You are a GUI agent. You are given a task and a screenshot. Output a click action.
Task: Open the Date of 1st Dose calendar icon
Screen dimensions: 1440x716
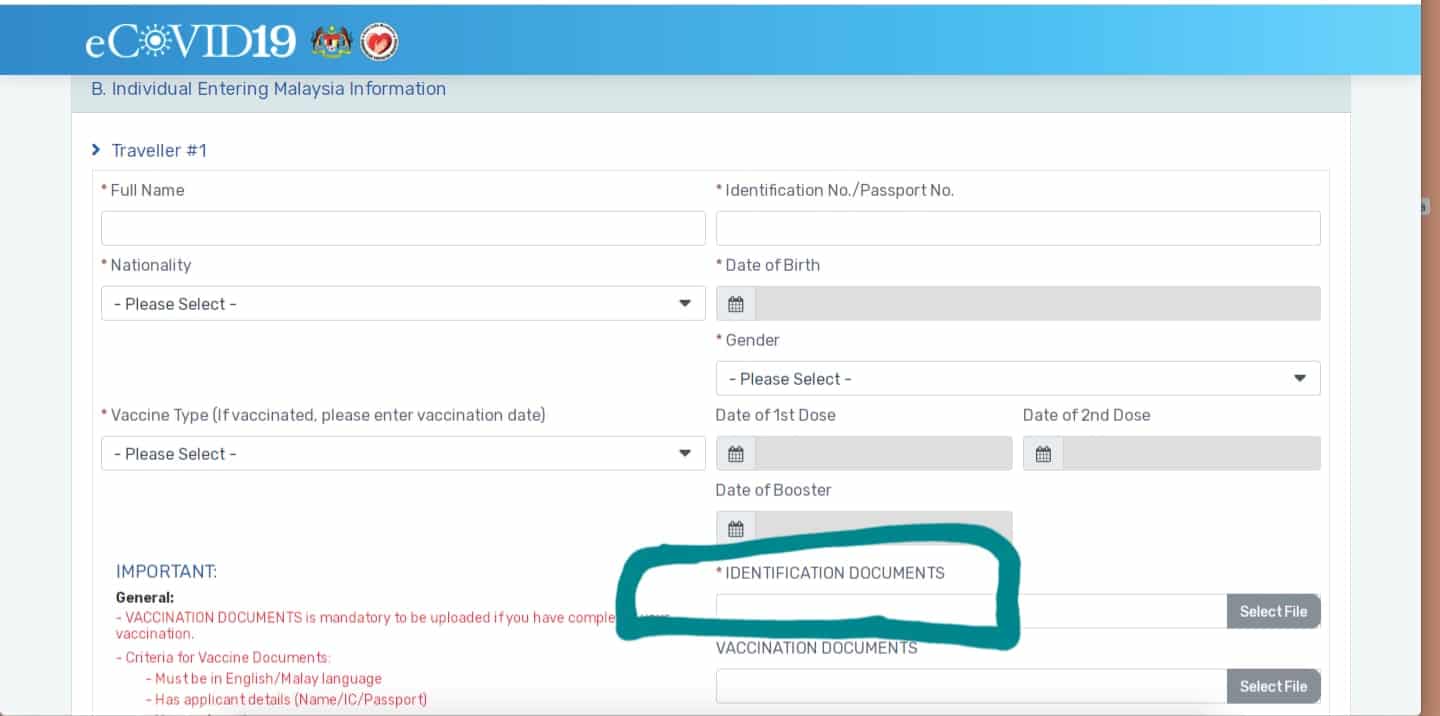736,454
